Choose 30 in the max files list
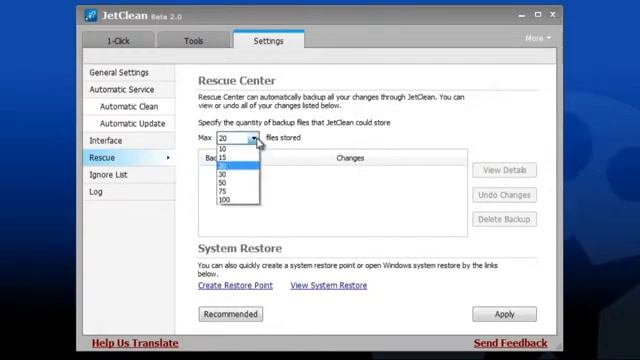 [238, 174]
